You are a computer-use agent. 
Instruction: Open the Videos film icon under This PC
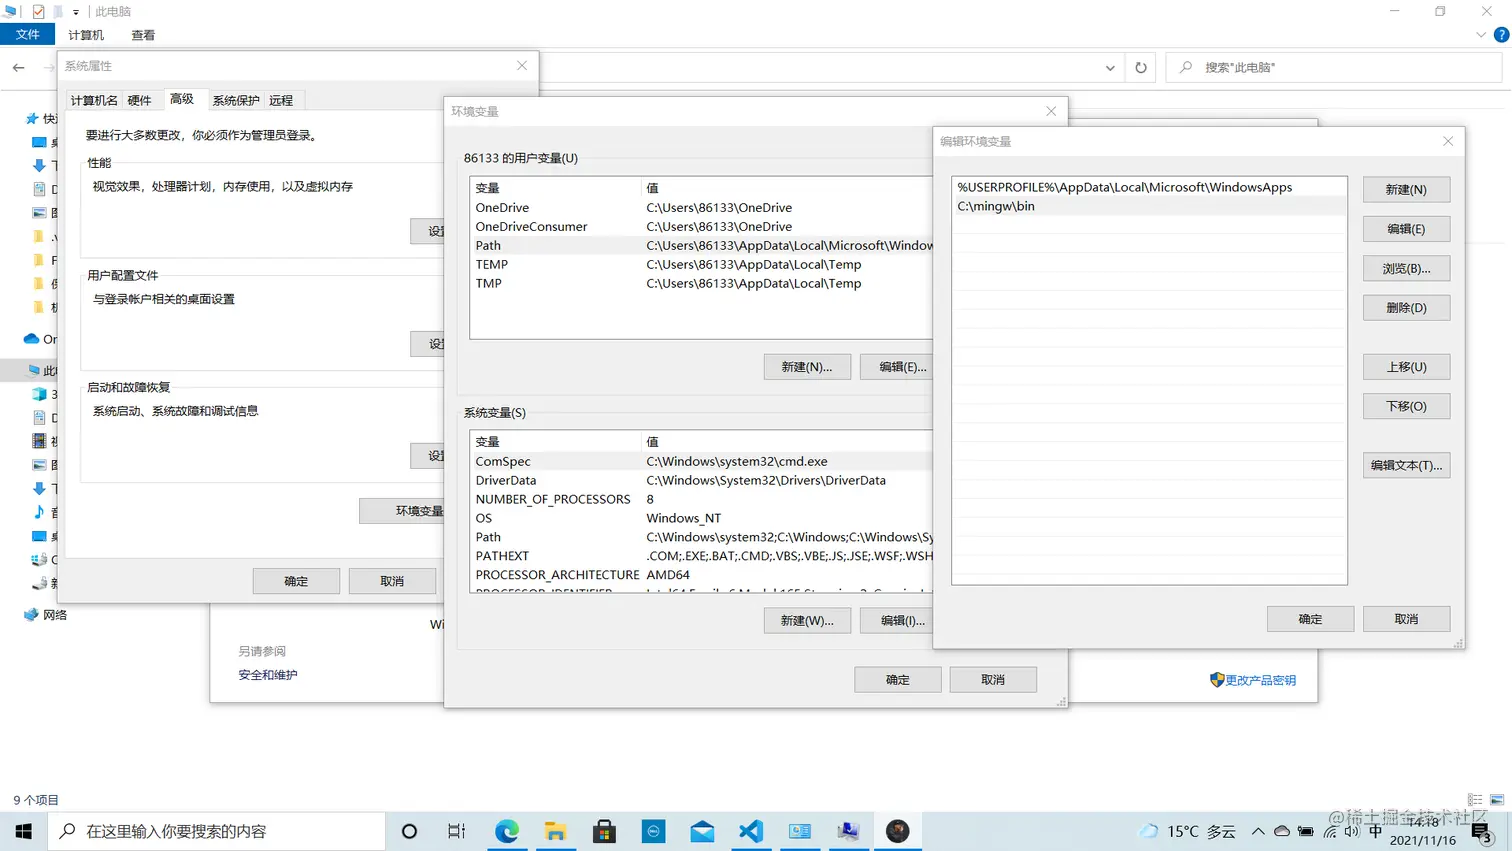(x=39, y=441)
